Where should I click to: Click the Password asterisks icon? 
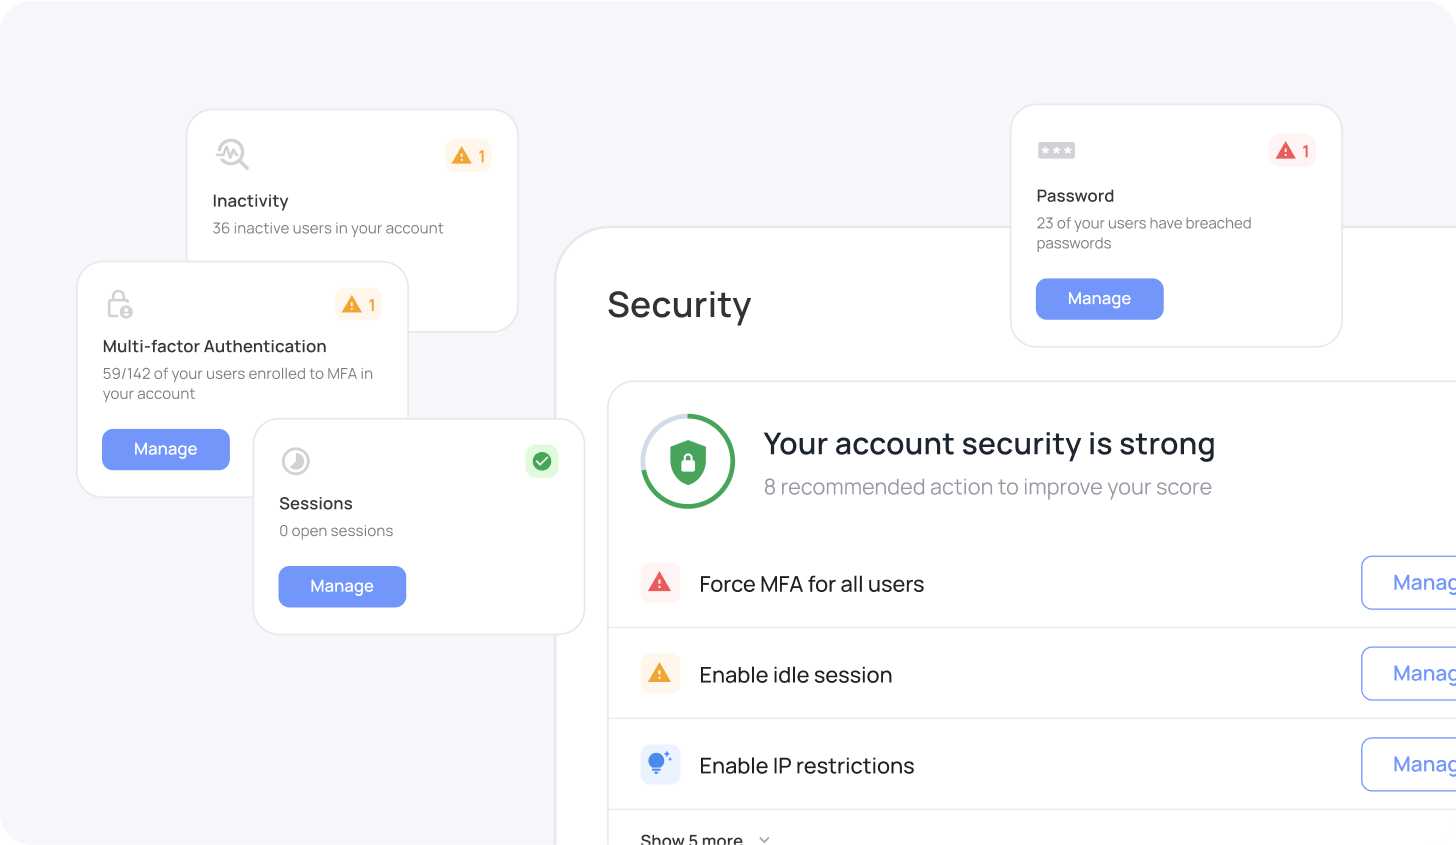pos(1056,151)
